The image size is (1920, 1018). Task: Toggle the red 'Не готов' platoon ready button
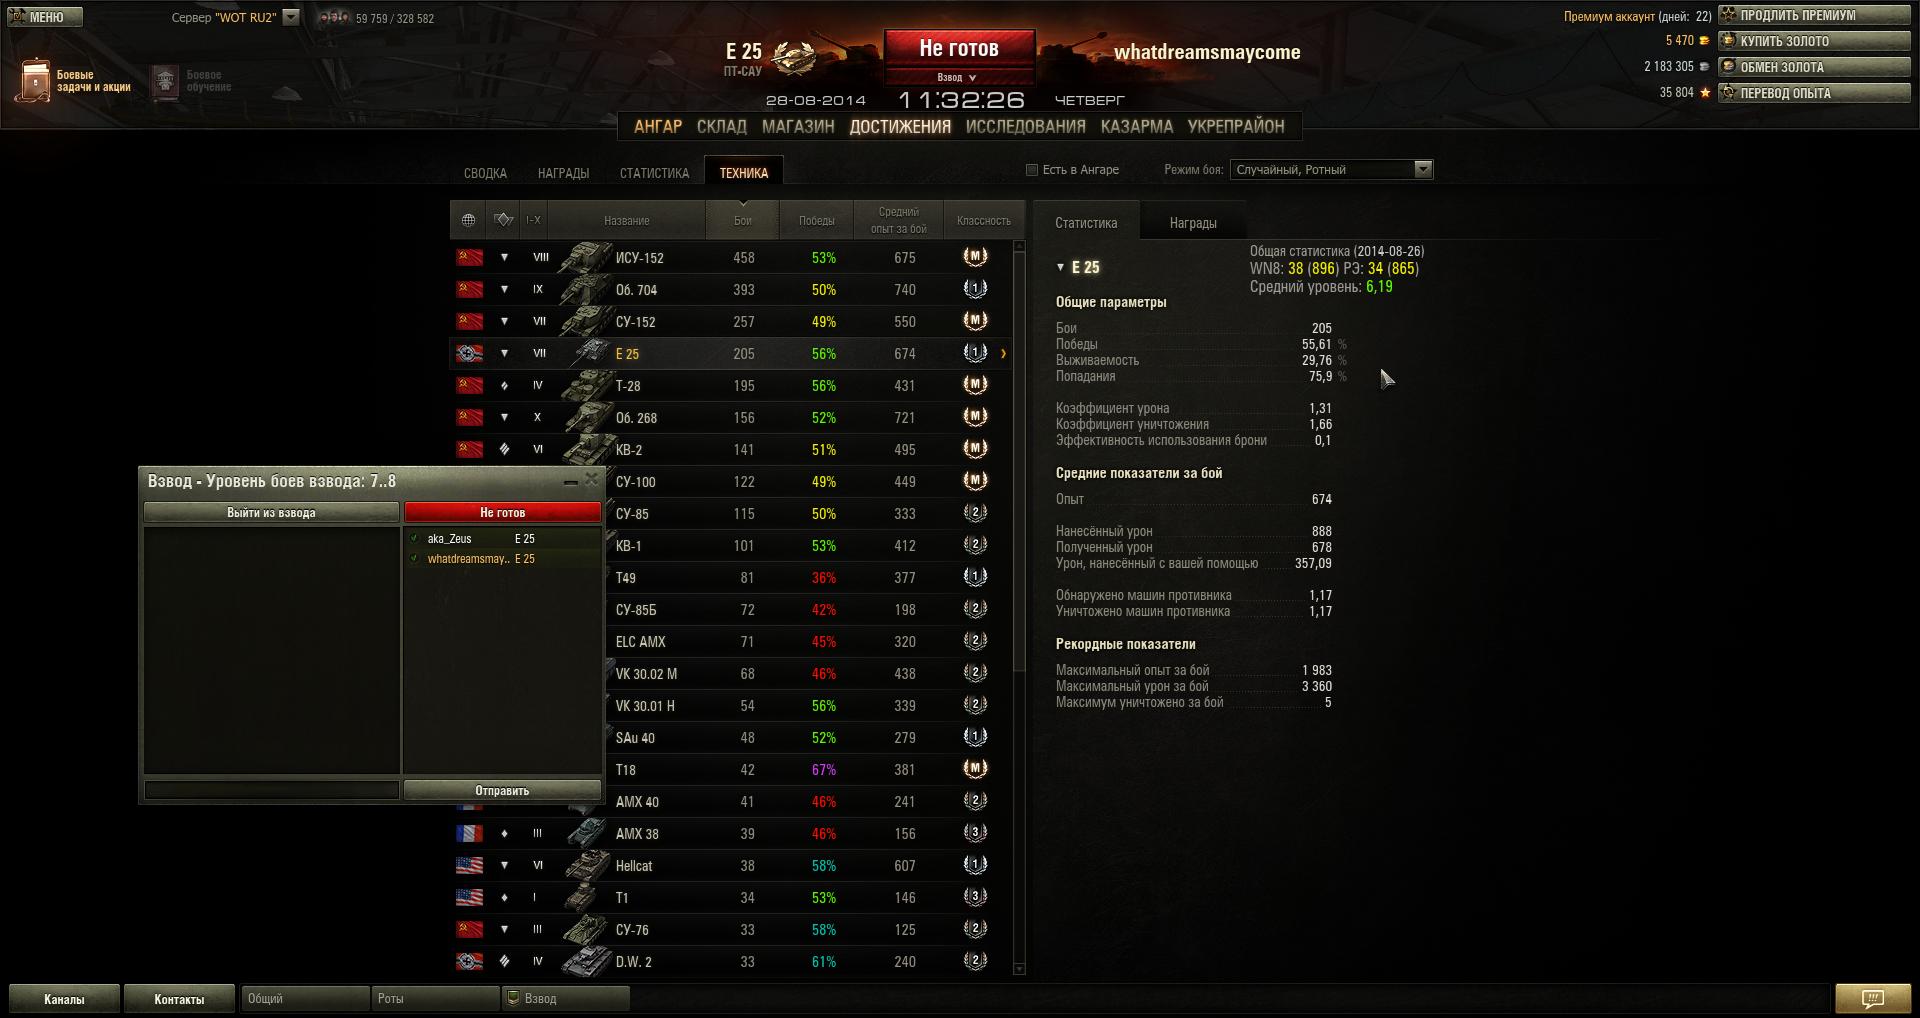[502, 512]
